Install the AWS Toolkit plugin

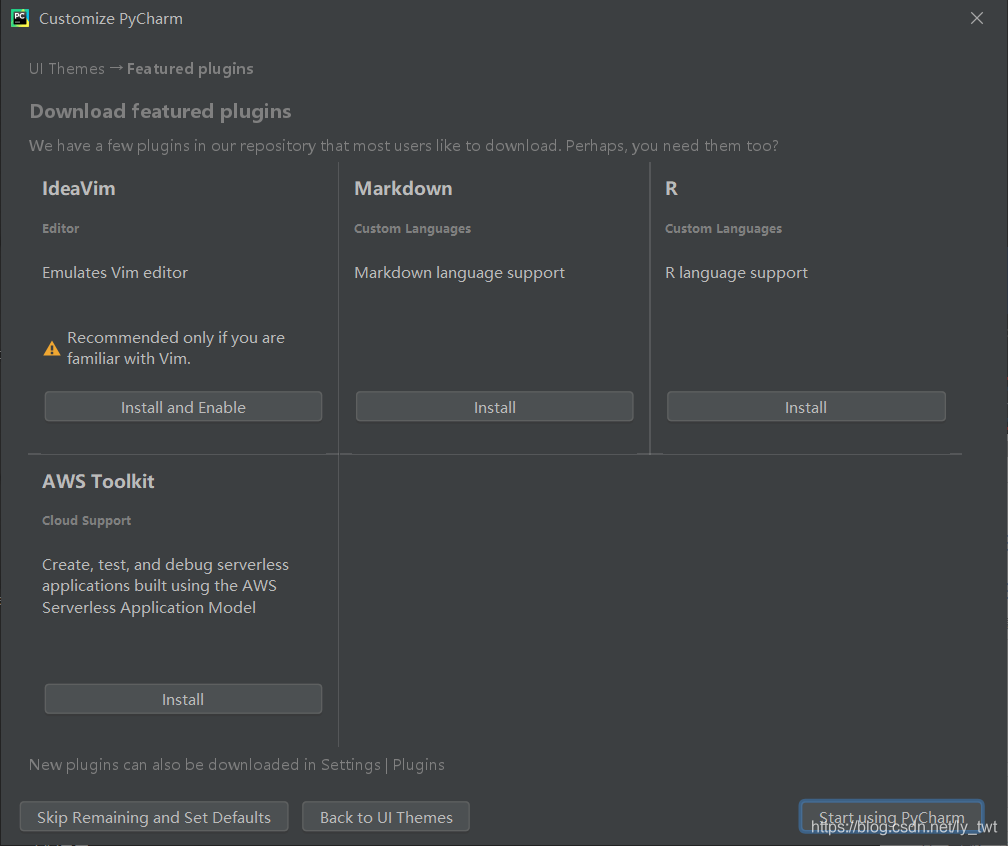click(x=183, y=699)
